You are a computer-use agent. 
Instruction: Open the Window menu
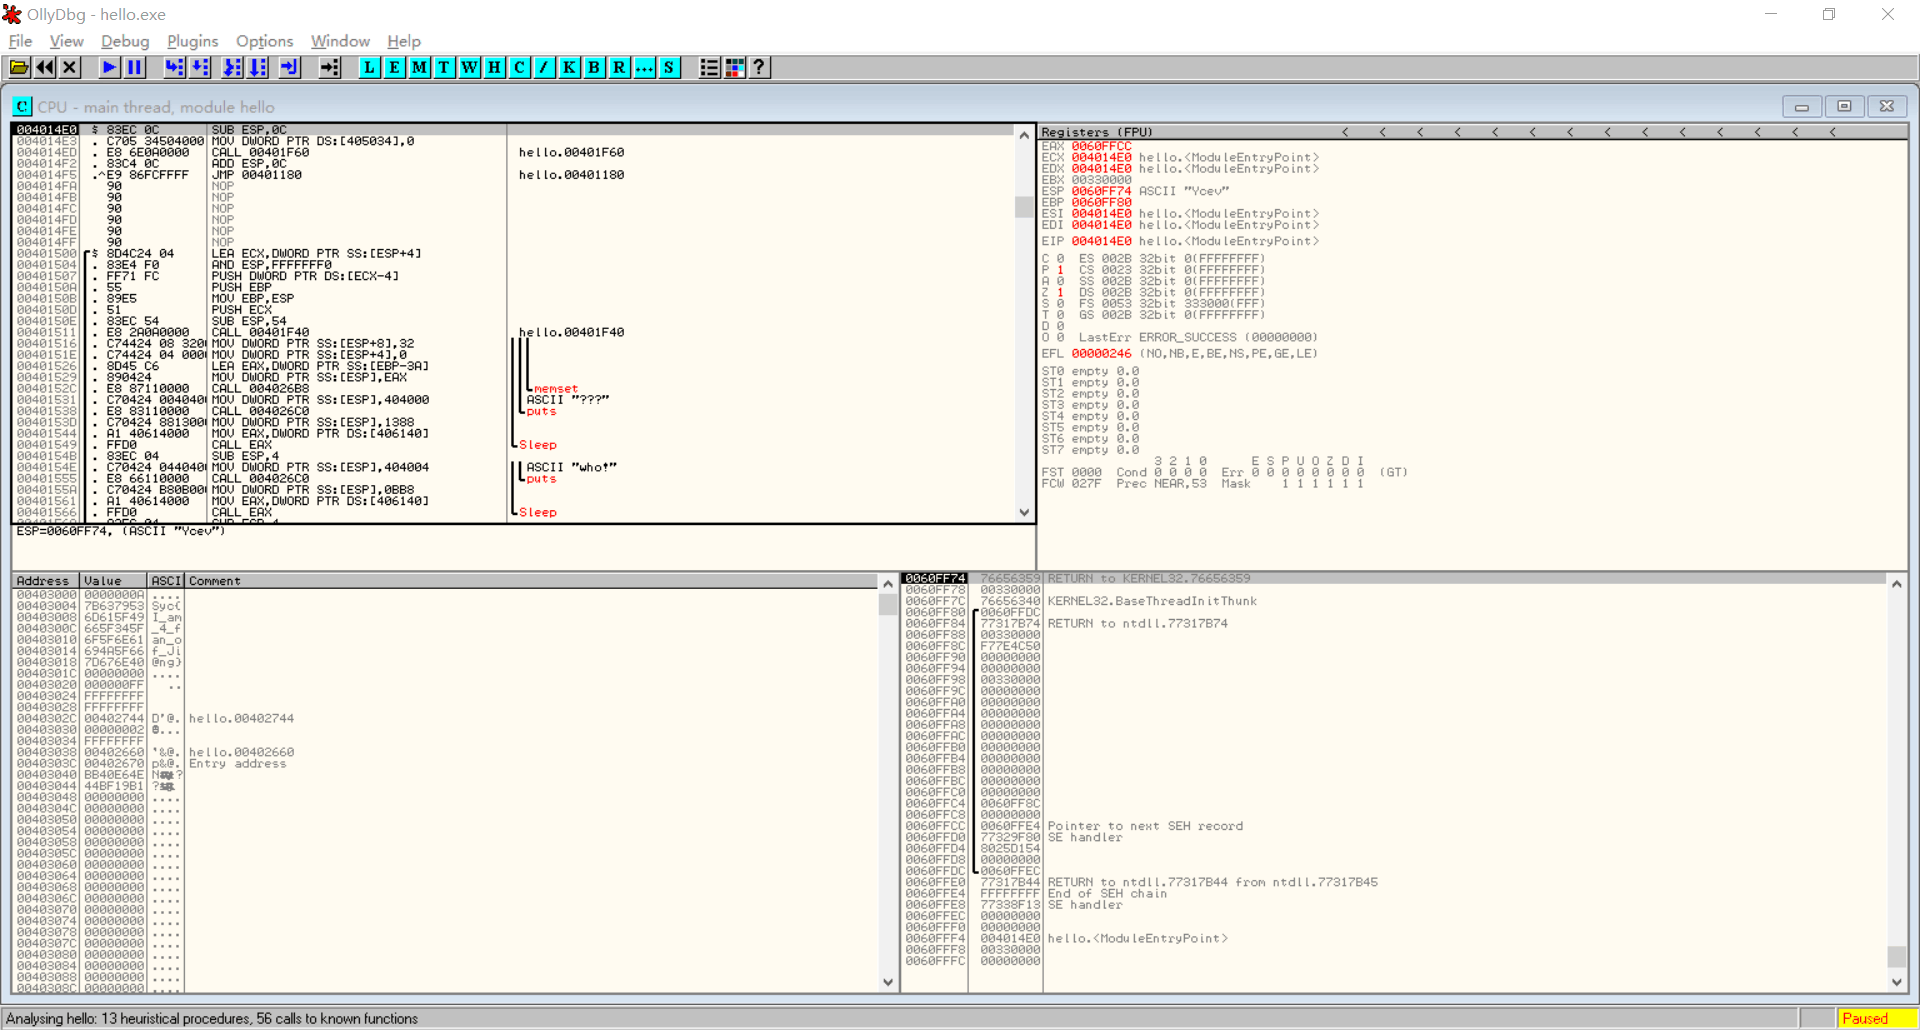click(340, 41)
